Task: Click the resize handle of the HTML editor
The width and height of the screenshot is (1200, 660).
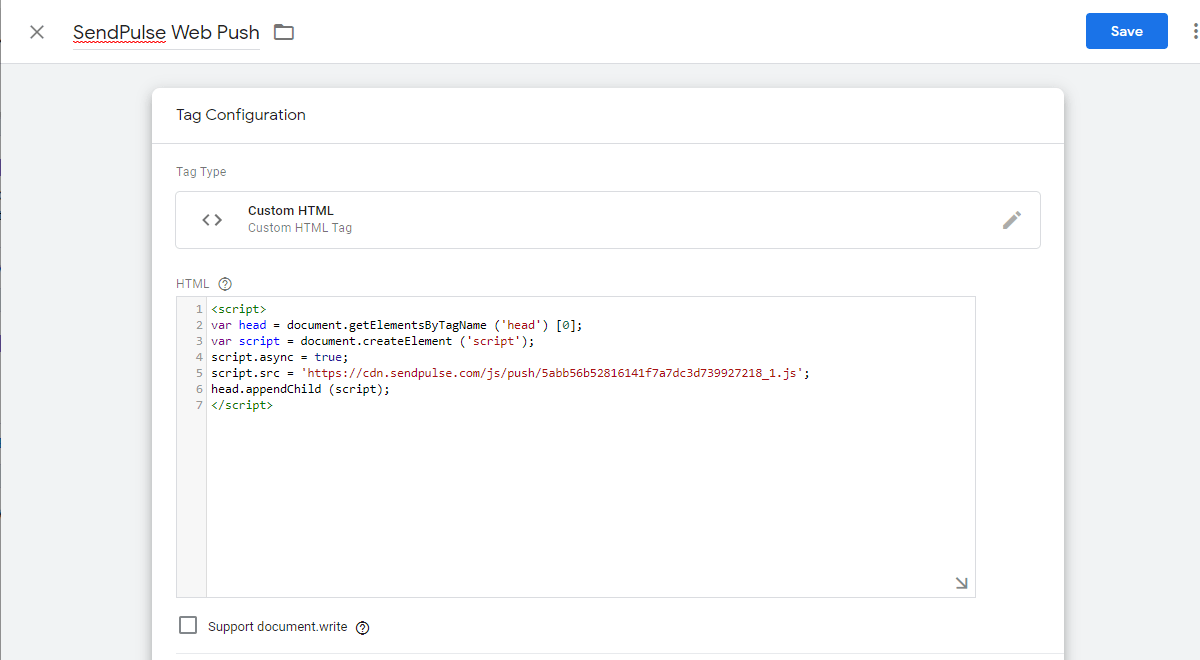Action: coord(961,583)
